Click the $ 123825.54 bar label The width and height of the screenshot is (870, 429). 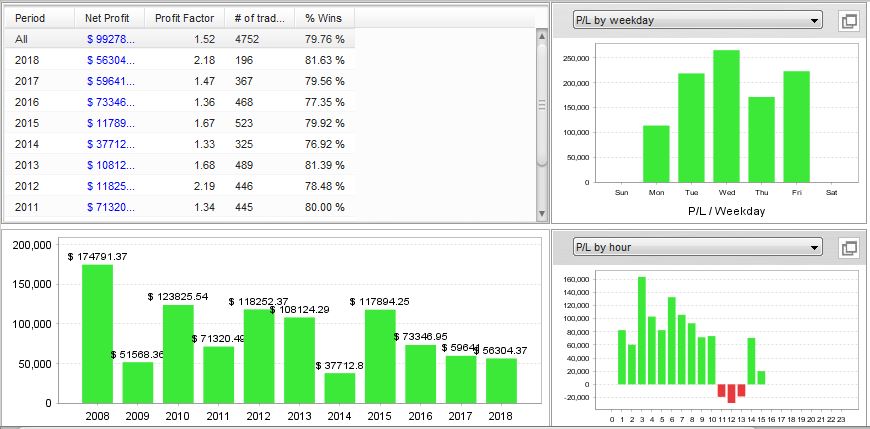pos(178,297)
